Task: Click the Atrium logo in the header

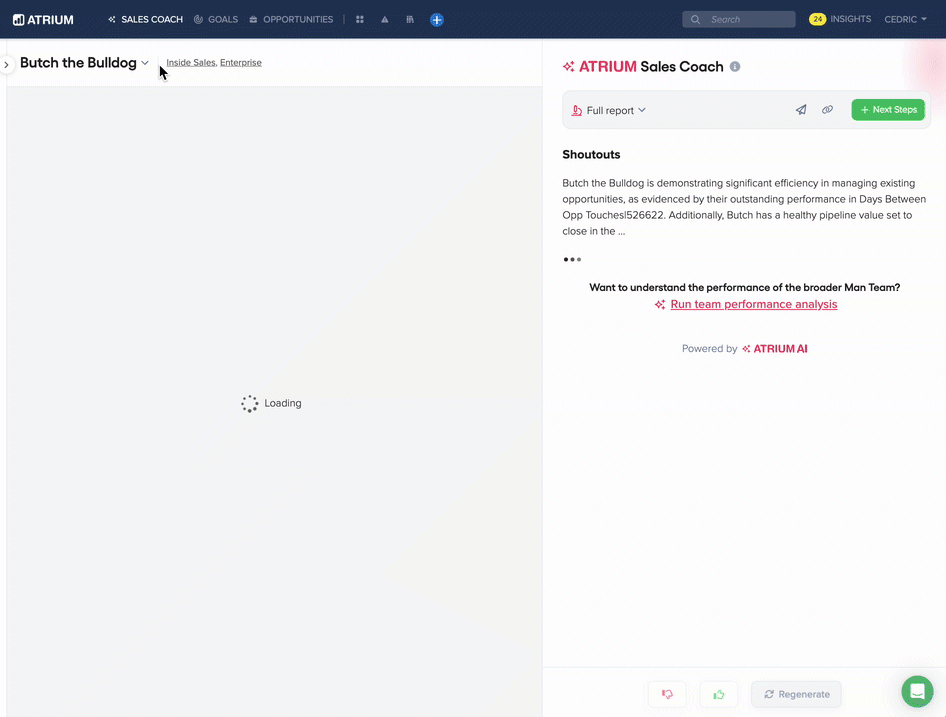Action: click(x=43, y=20)
